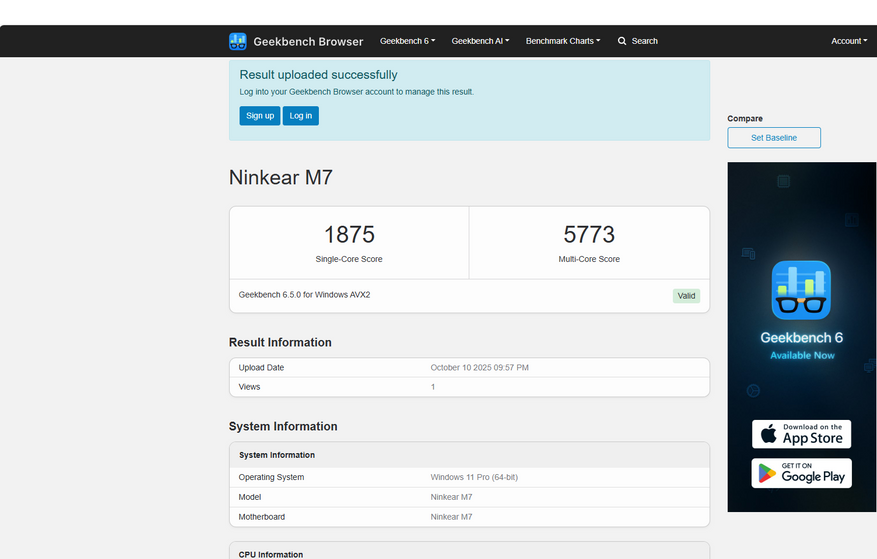
Task: Click the 5773 multi-core score
Action: pyautogui.click(x=589, y=235)
